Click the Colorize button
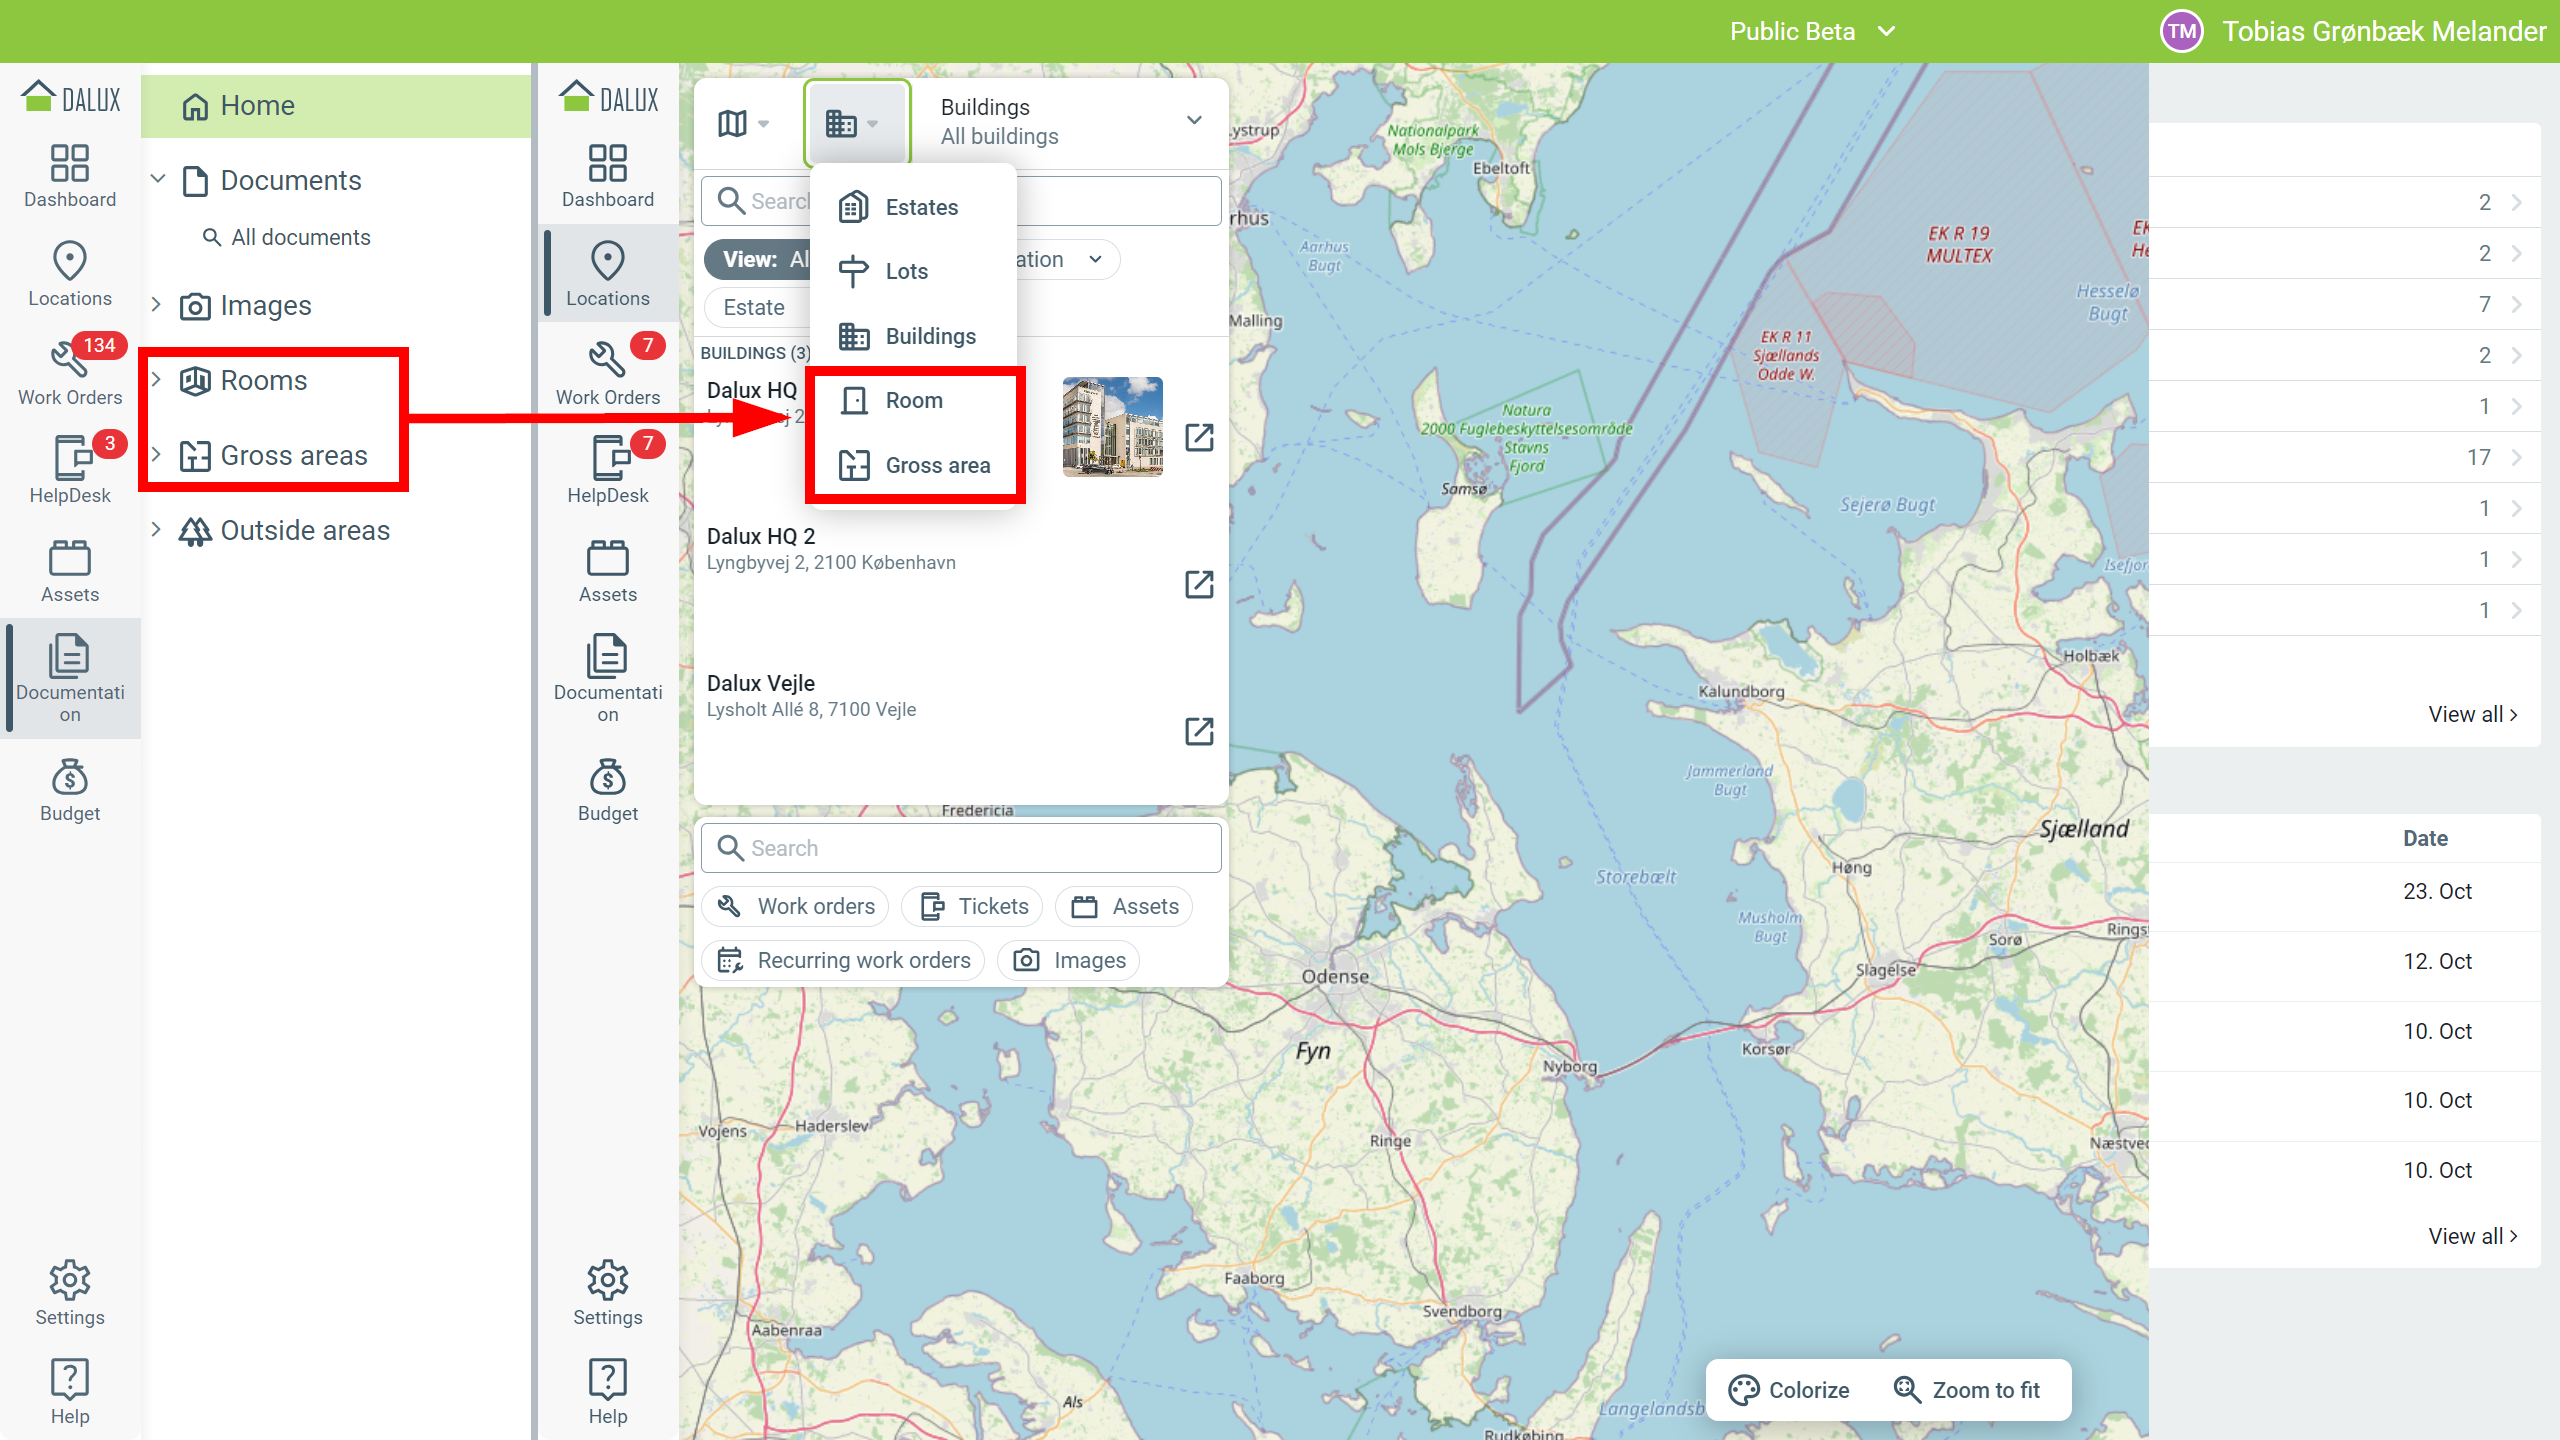The image size is (2560, 1440). coord(1790,1390)
